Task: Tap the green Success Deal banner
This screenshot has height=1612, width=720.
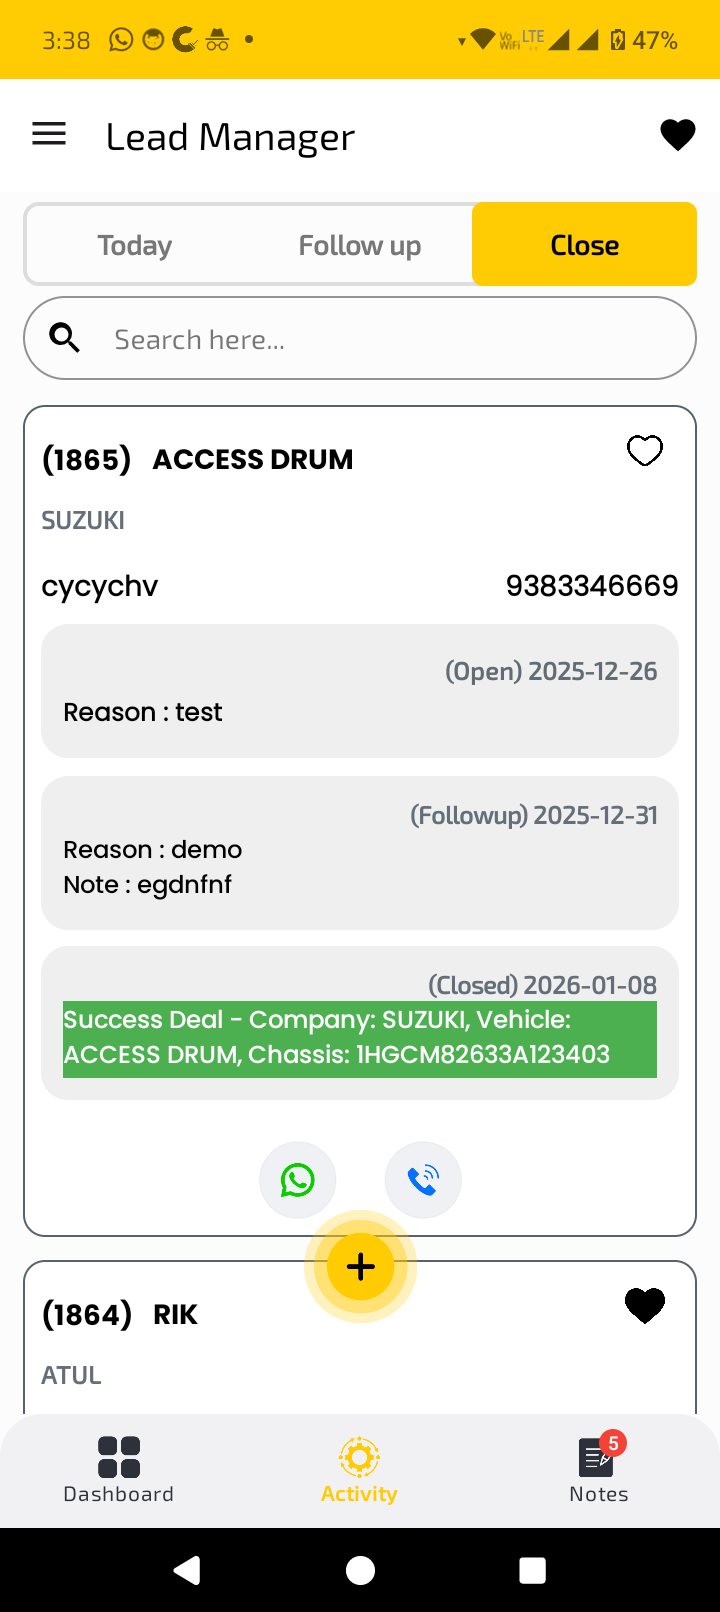Action: click(359, 1038)
